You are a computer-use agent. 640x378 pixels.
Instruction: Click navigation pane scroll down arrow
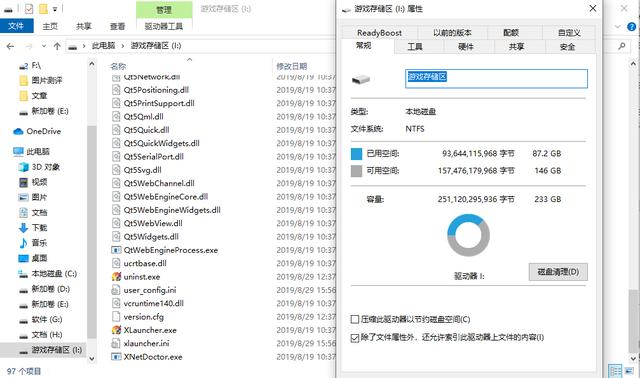coord(92,359)
